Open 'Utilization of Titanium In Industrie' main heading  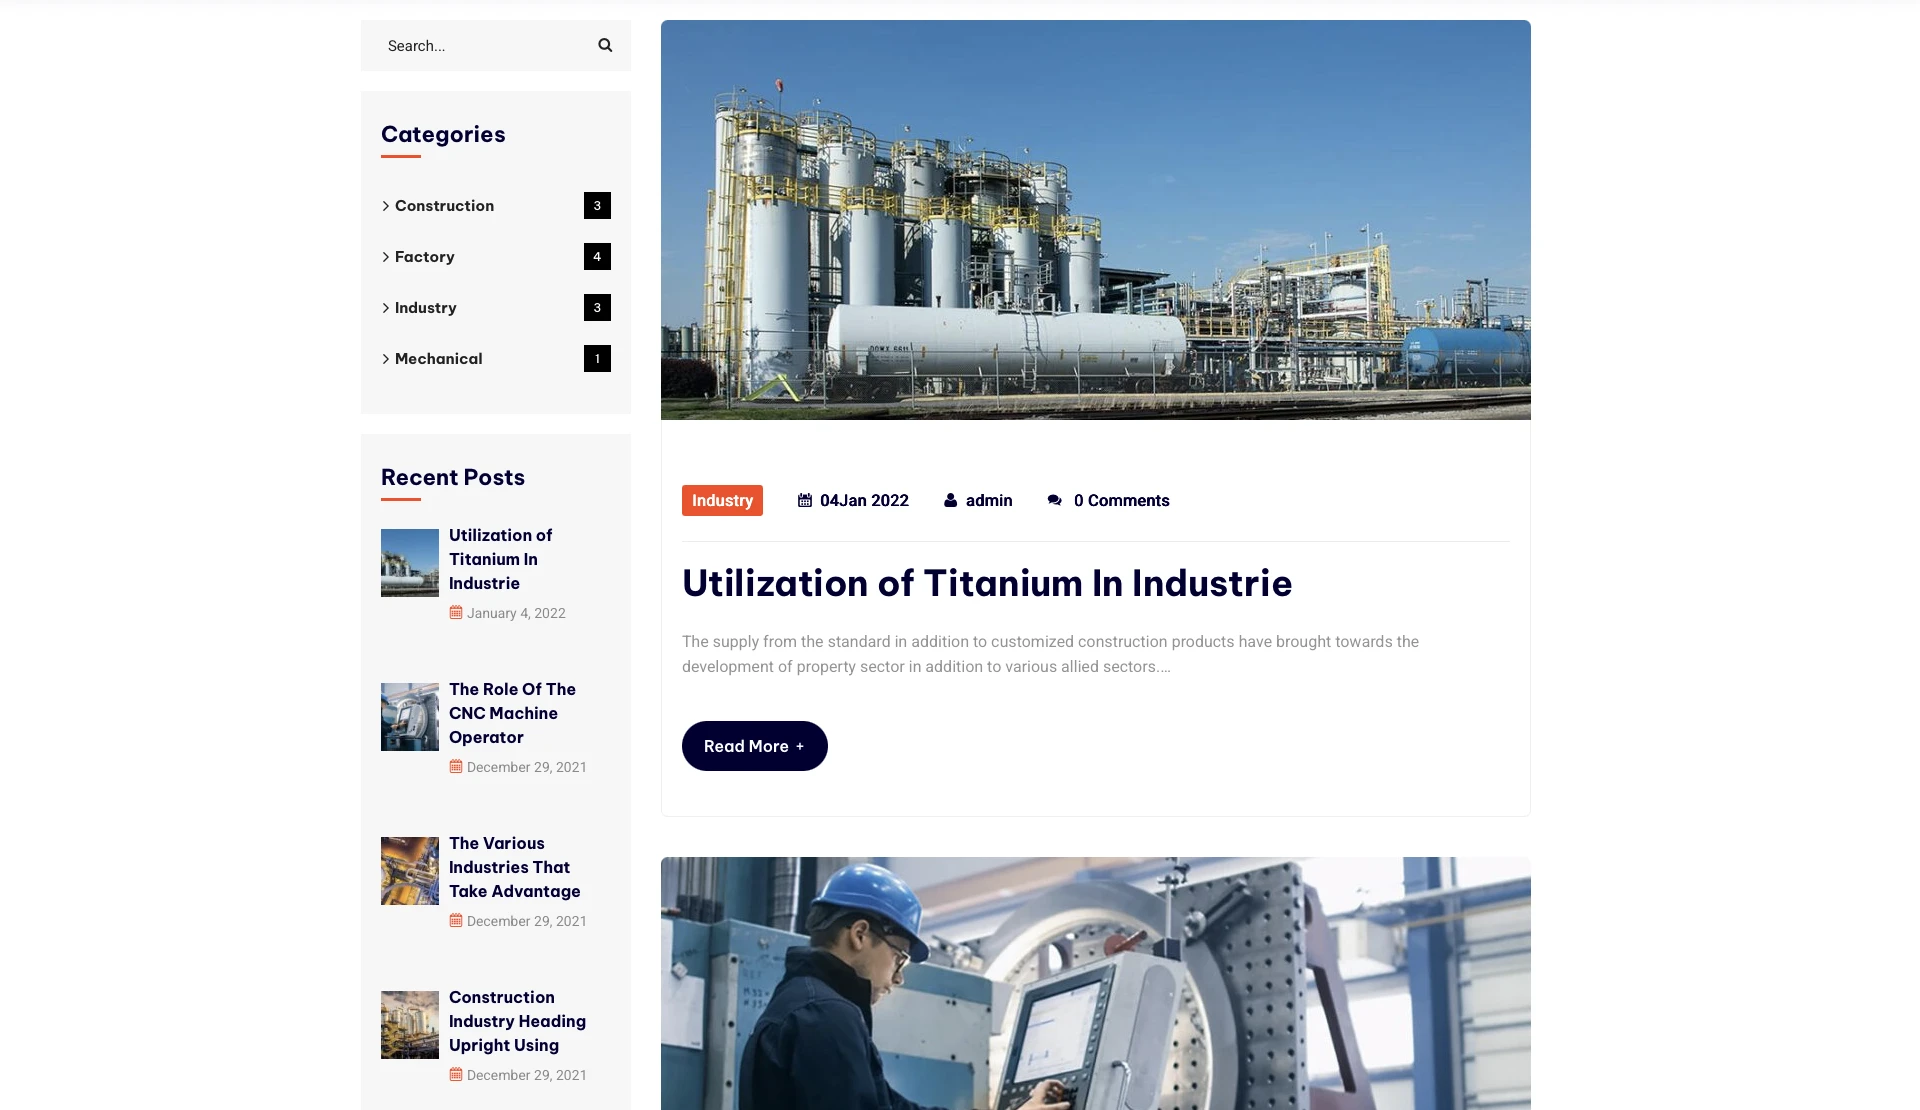click(x=986, y=583)
